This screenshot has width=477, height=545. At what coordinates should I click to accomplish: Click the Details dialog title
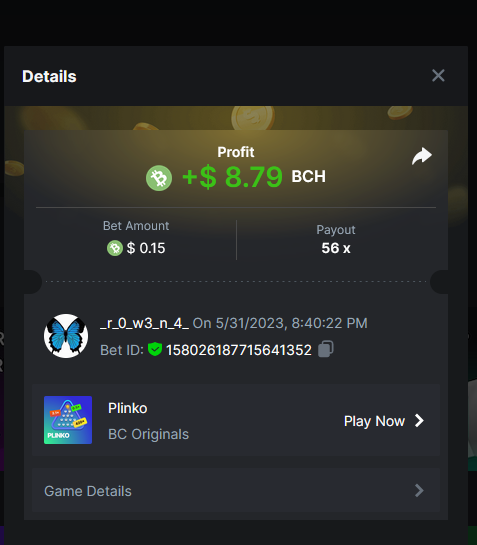(49, 76)
